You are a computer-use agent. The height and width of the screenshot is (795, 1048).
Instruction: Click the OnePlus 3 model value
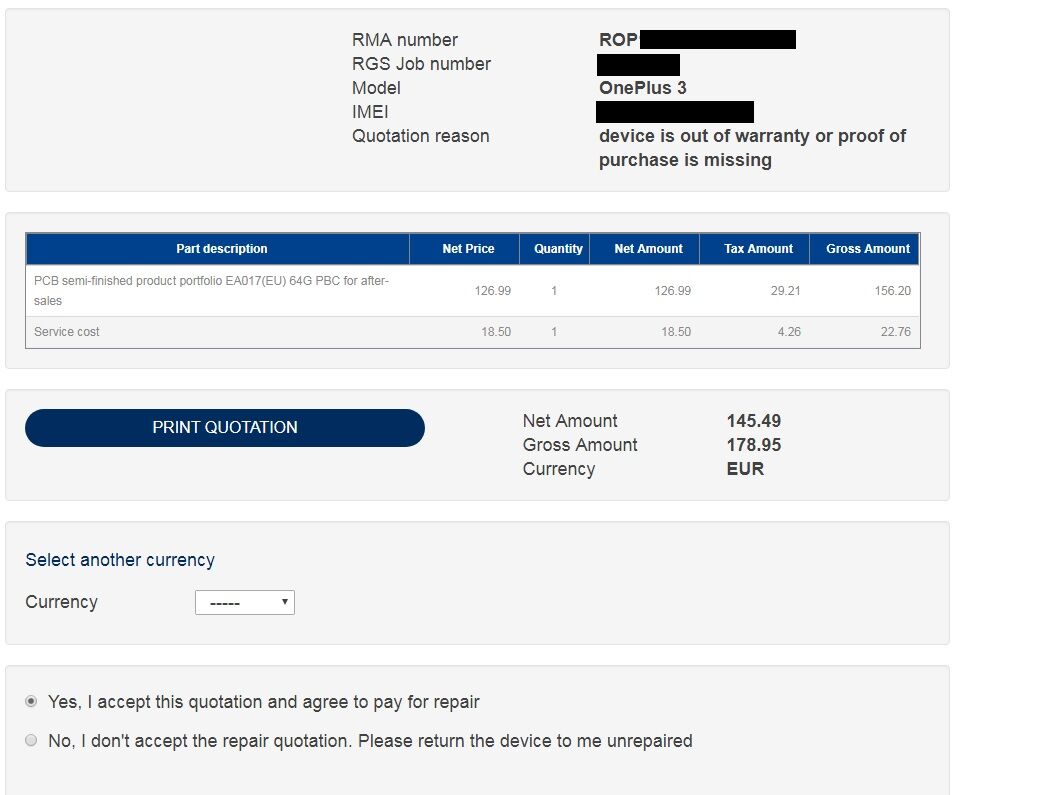[643, 88]
